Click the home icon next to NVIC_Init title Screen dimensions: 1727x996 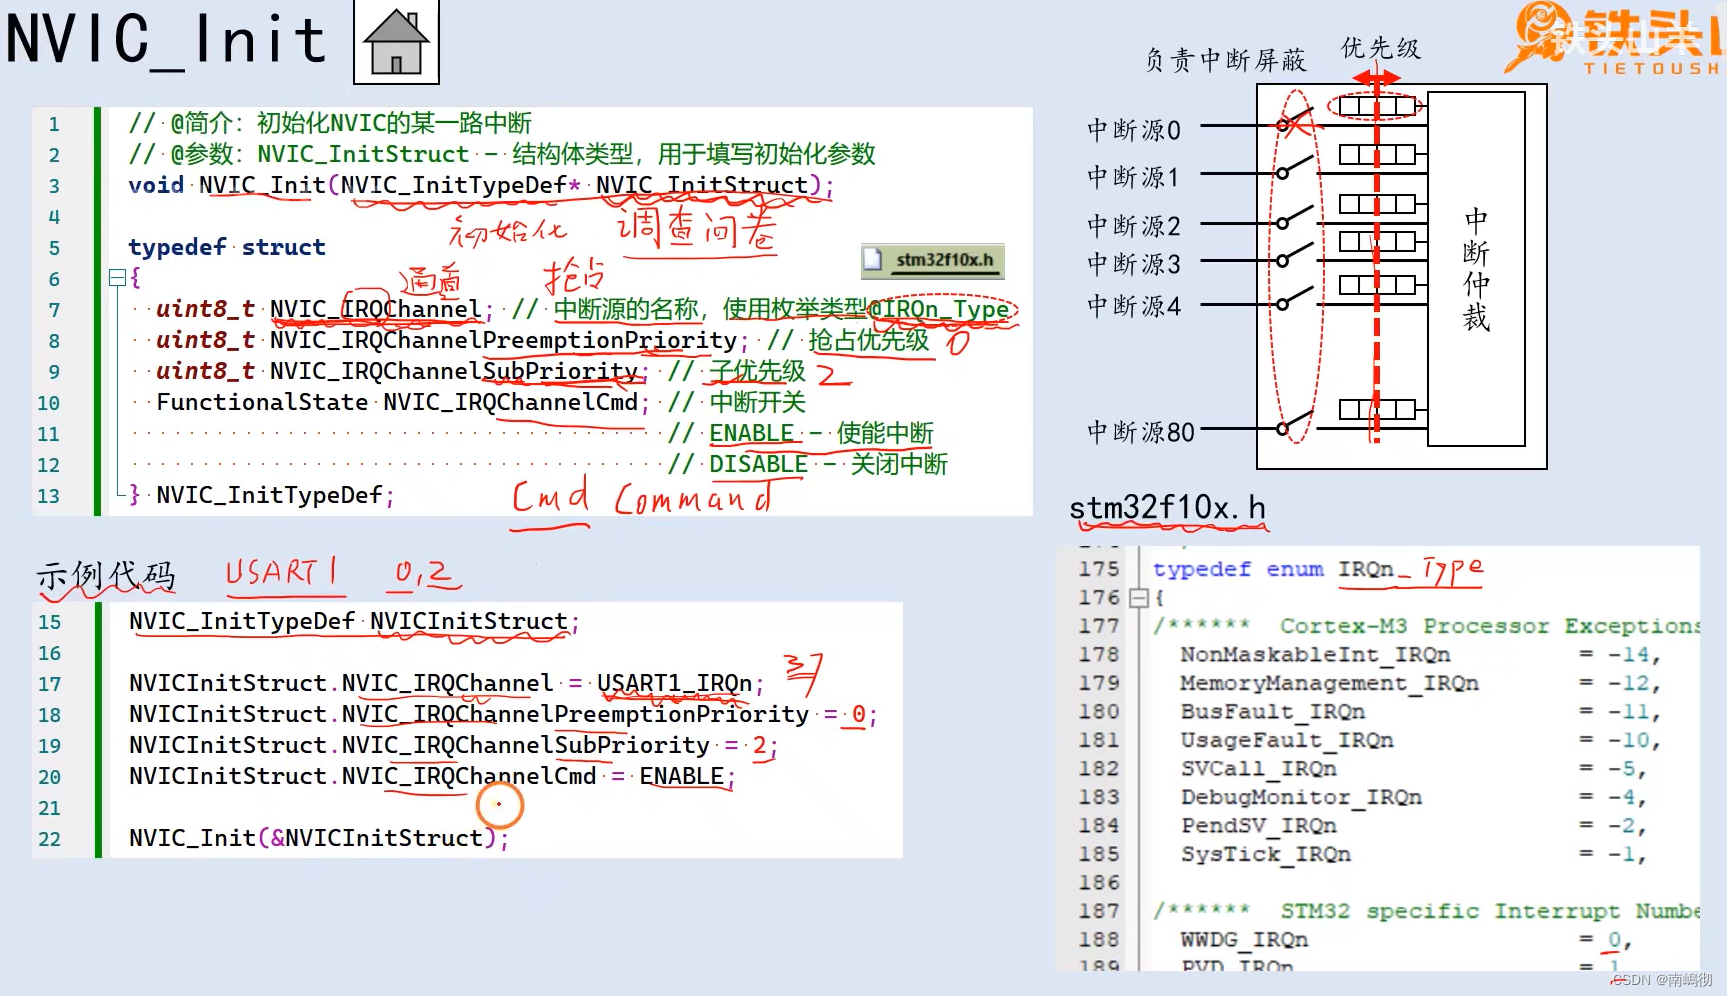click(397, 42)
